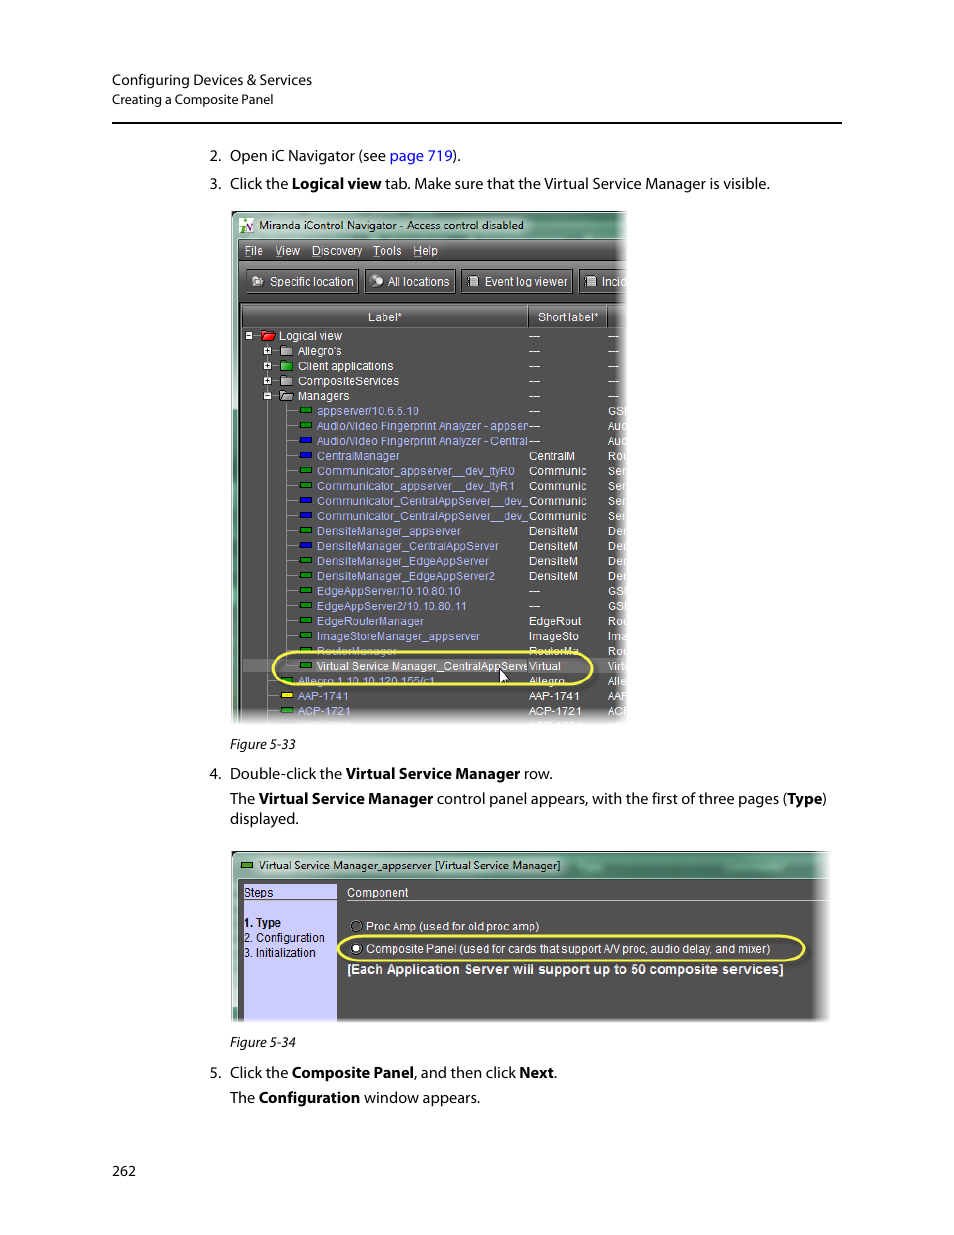954x1235 pixels.
Task: Click the status icon beside Communicator_appserver__dev_ttyR1
Action: coord(306,485)
